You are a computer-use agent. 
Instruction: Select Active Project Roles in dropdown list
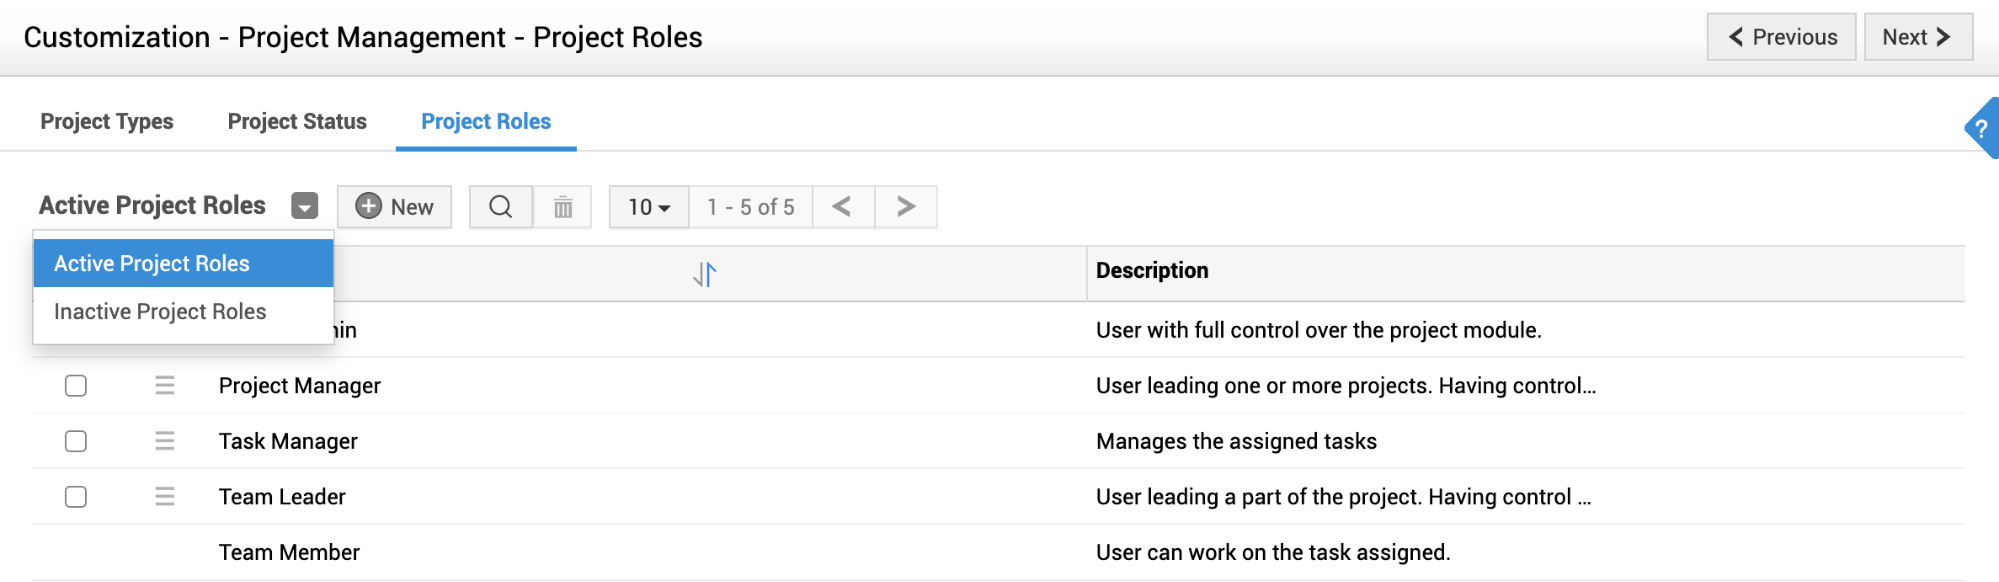[152, 264]
